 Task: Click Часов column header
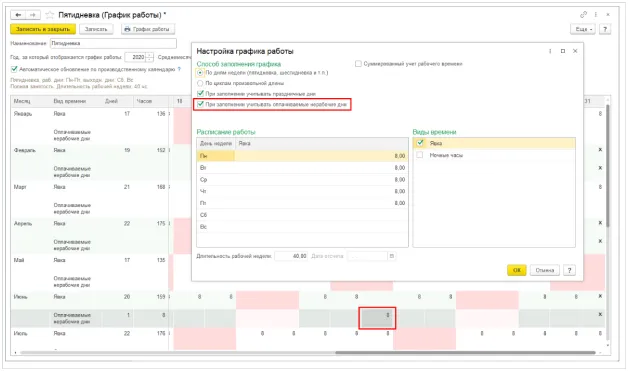click(x=150, y=101)
